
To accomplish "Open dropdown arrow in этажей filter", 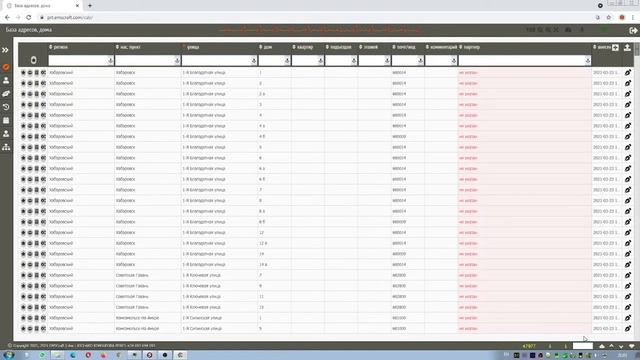I will point(387,60).
